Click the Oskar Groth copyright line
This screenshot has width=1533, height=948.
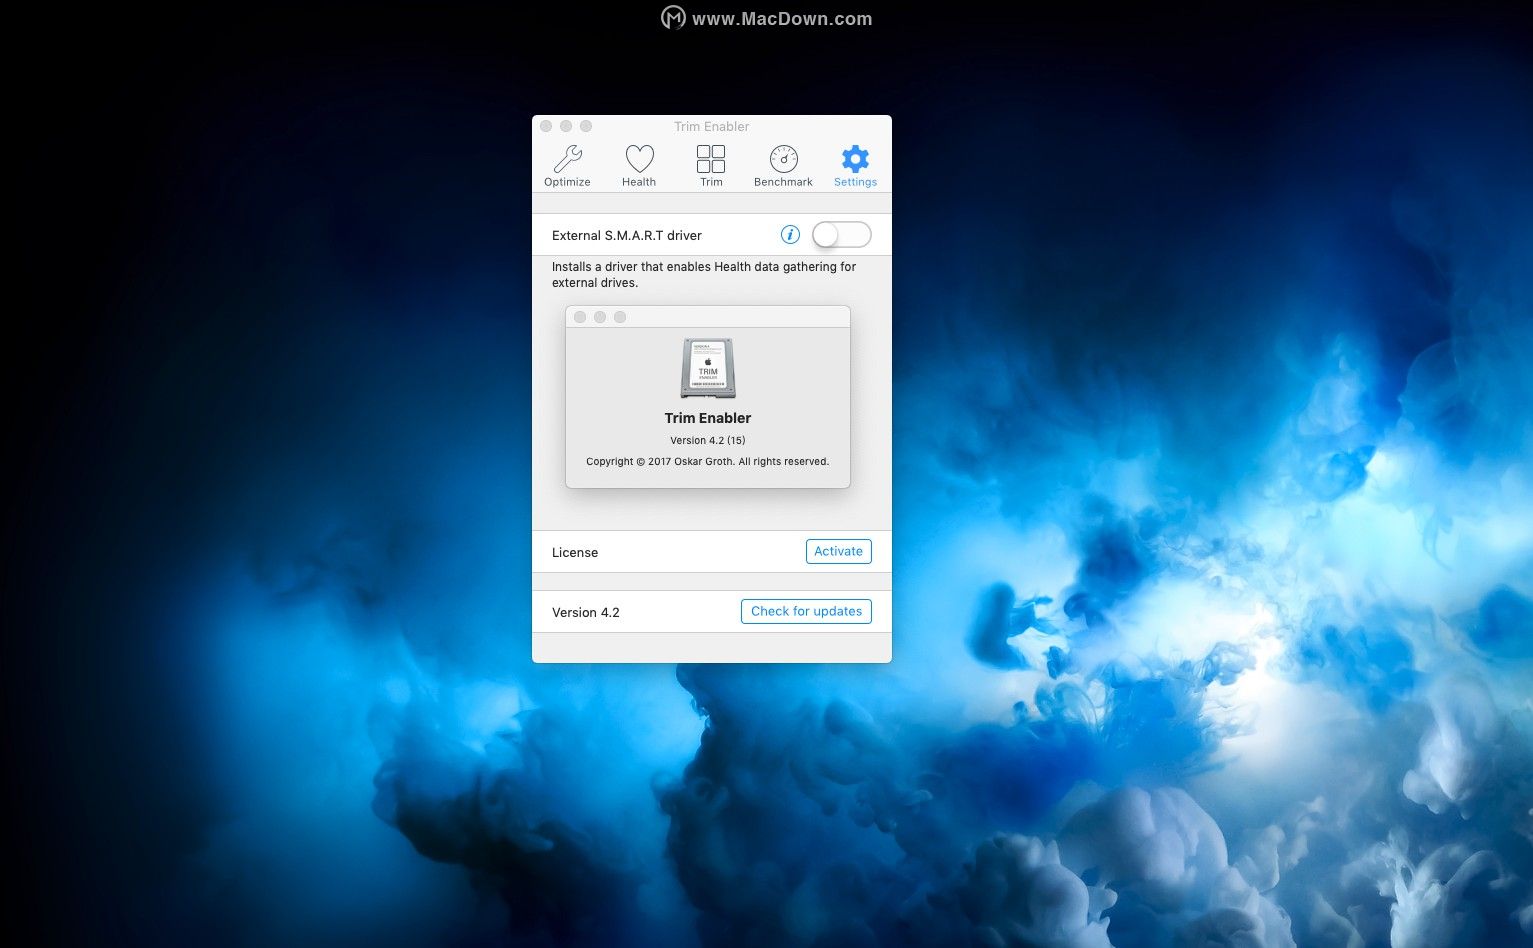(707, 461)
